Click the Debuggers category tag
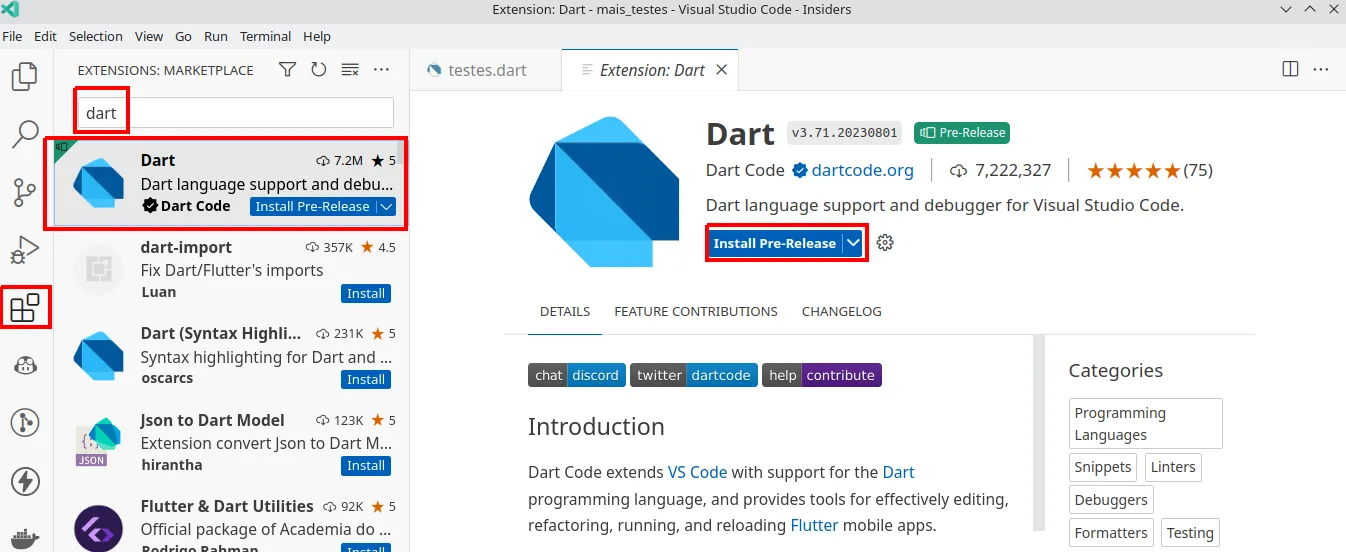 click(x=1111, y=500)
